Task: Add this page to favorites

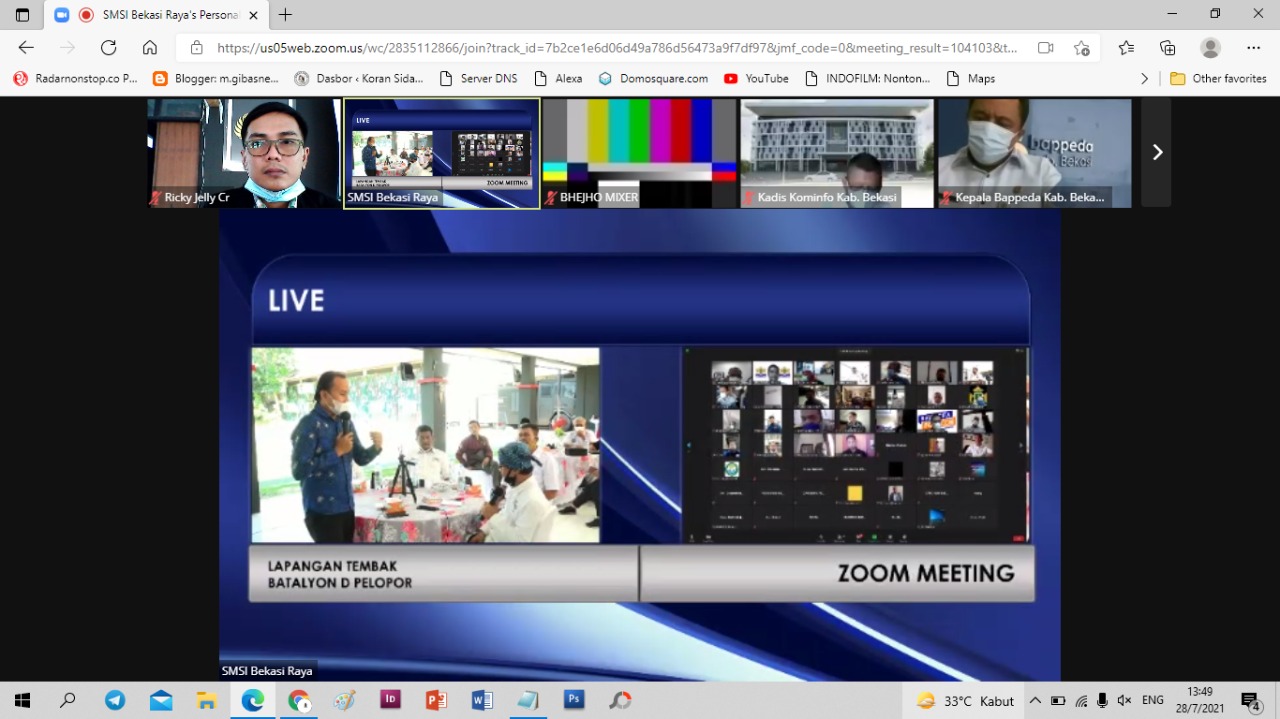Action: coord(1081,48)
